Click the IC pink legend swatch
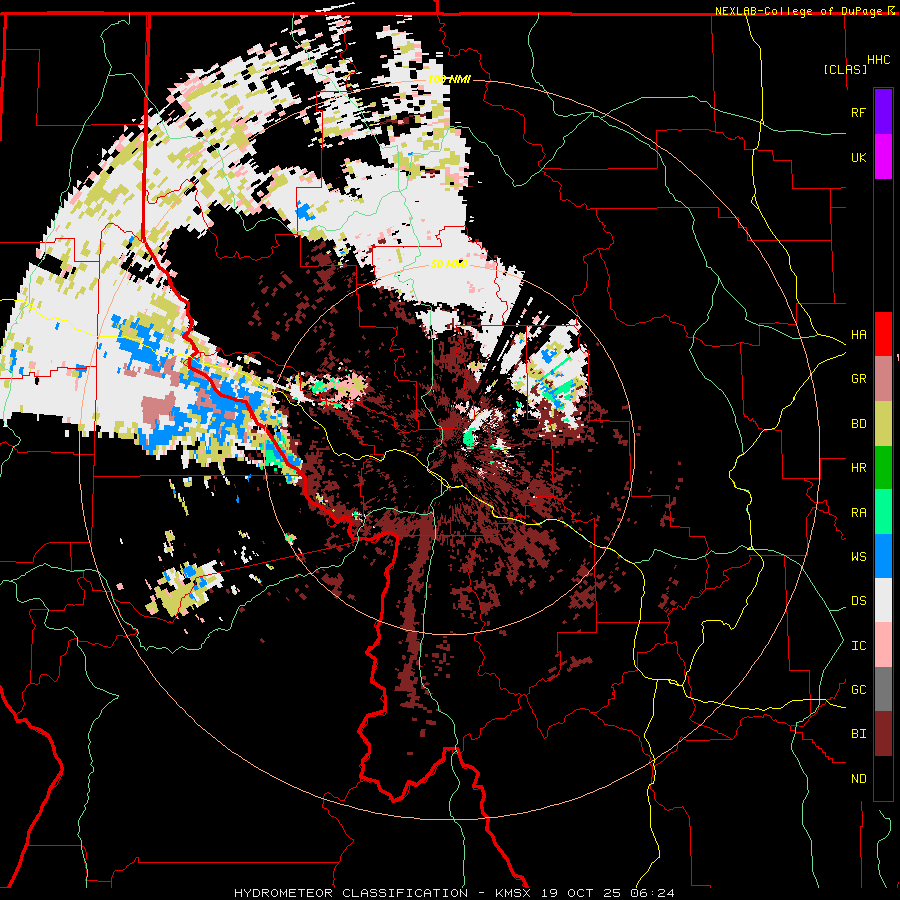 click(883, 645)
